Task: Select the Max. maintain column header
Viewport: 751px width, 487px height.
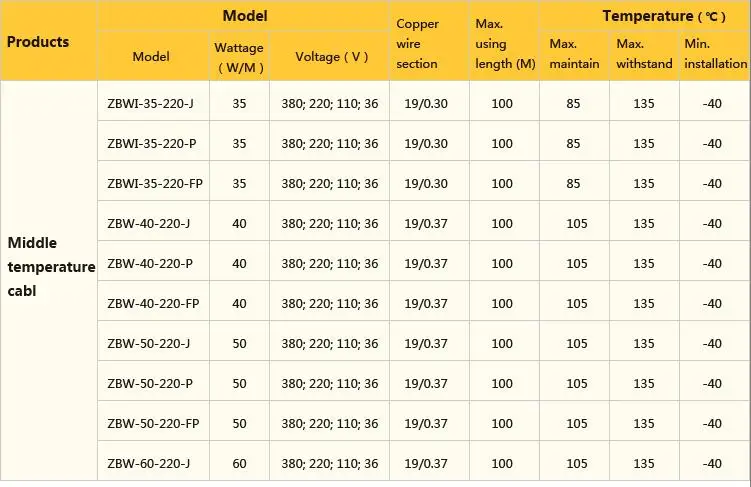Action: coord(574,54)
